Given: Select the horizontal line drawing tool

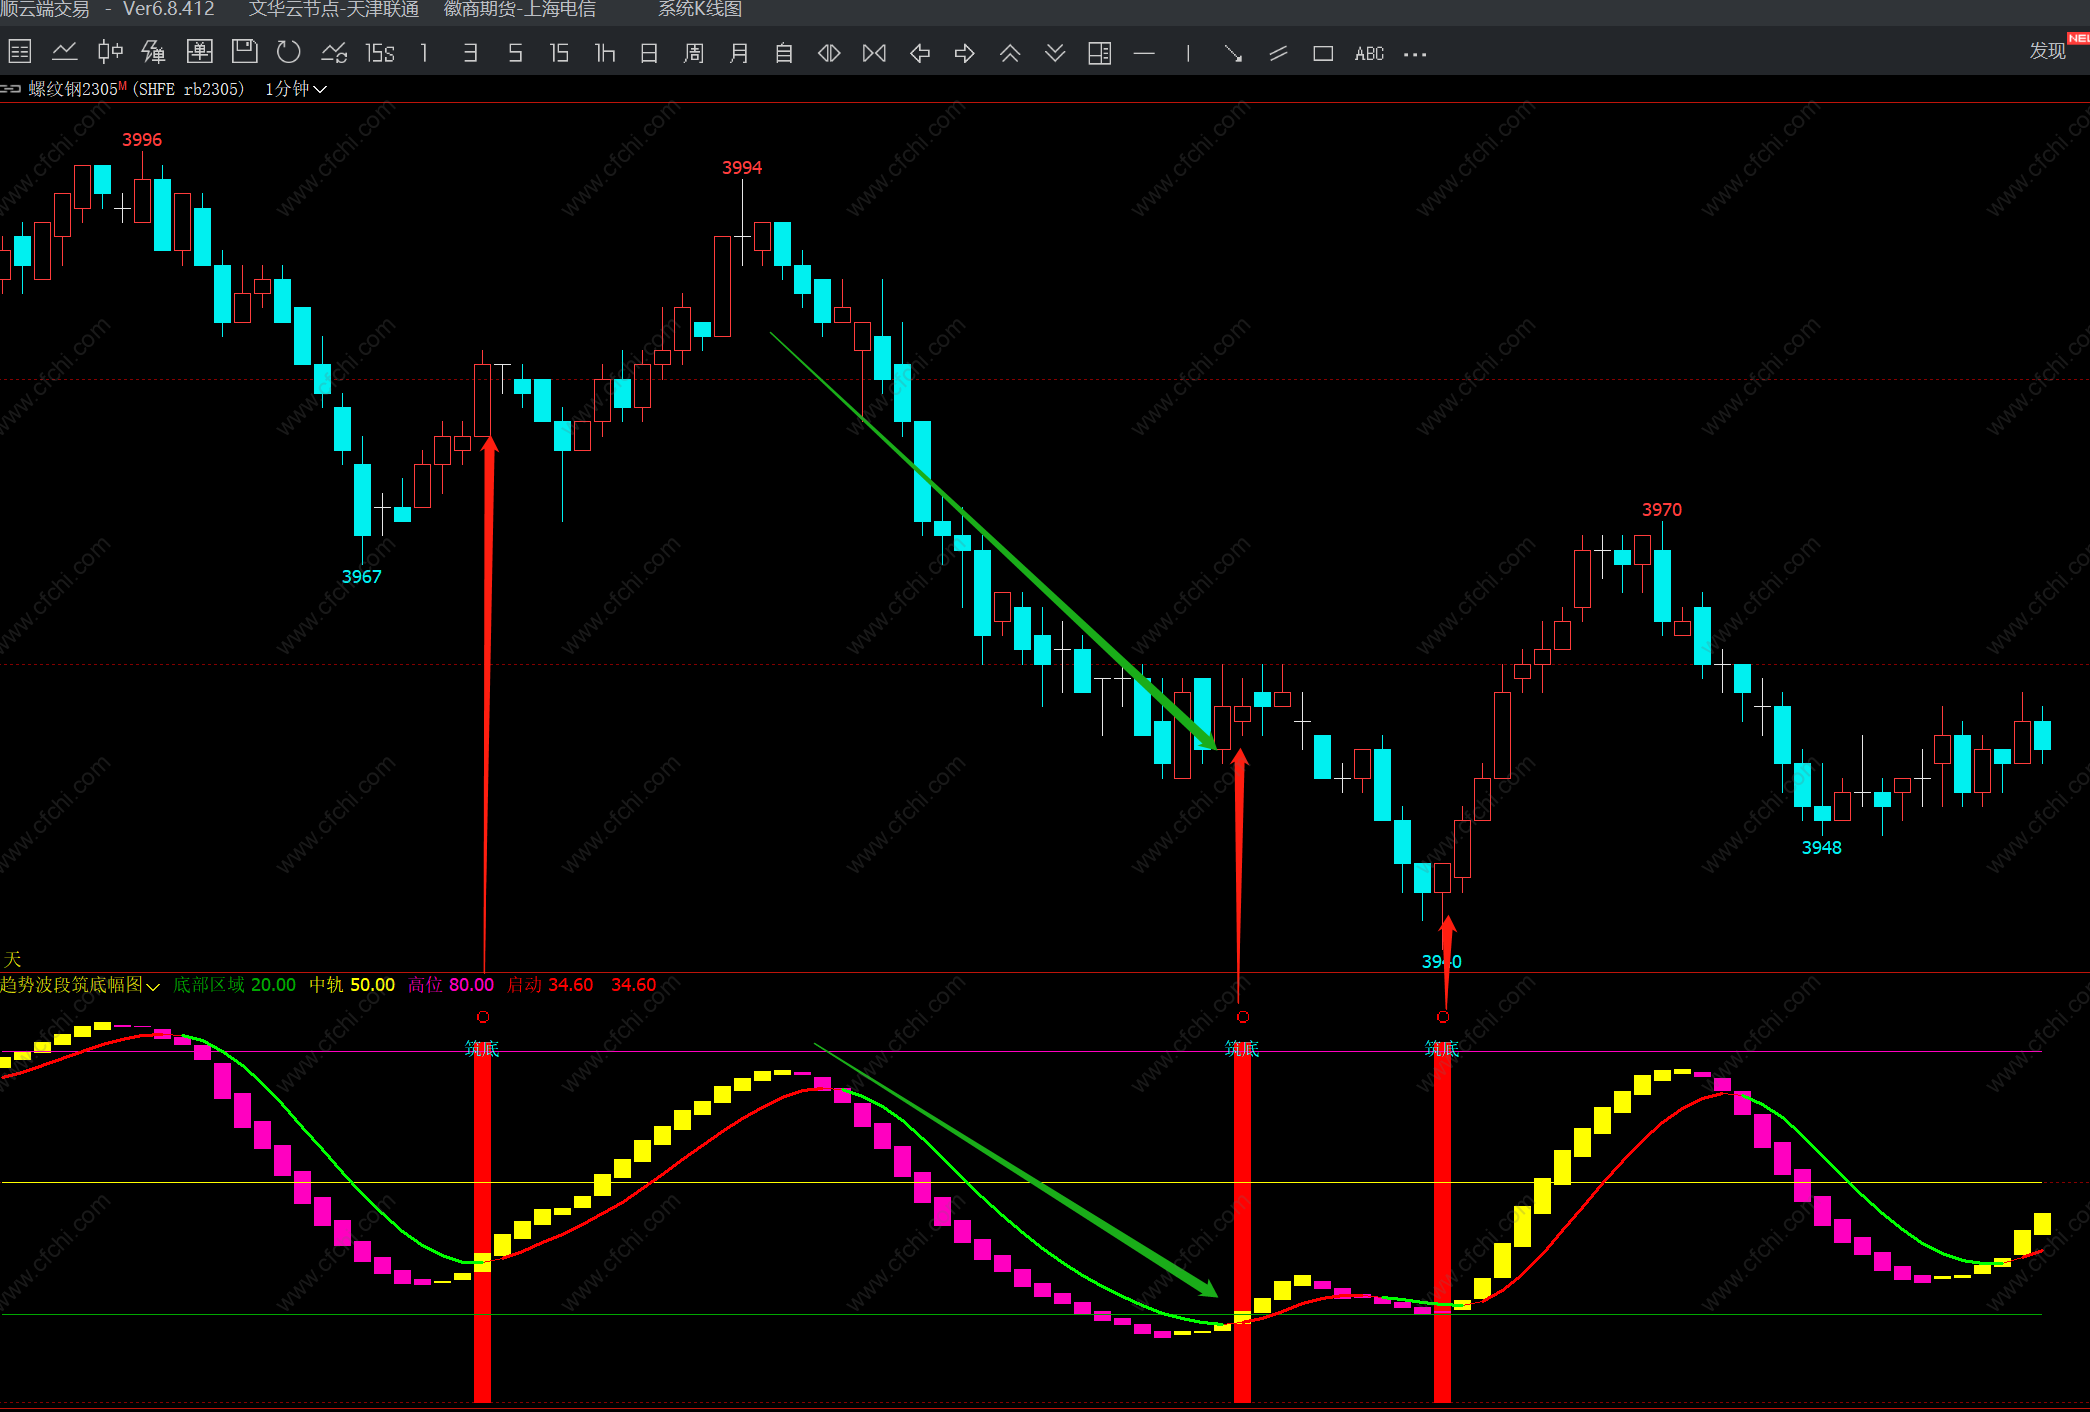Looking at the screenshot, I should pyautogui.click(x=1144, y=53).
